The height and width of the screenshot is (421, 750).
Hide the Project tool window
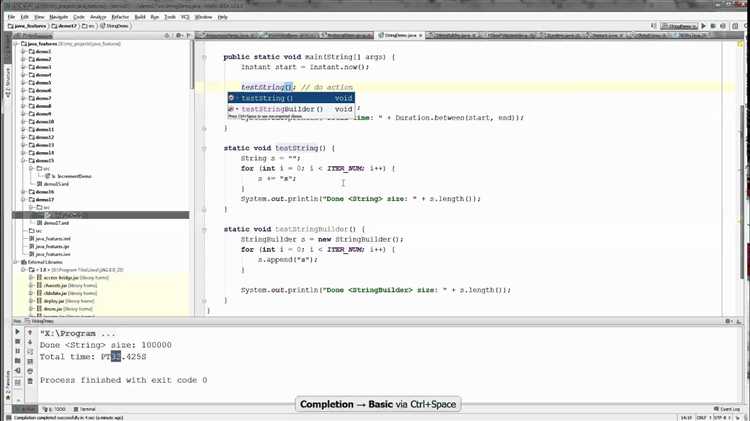(x=188, y=35)
